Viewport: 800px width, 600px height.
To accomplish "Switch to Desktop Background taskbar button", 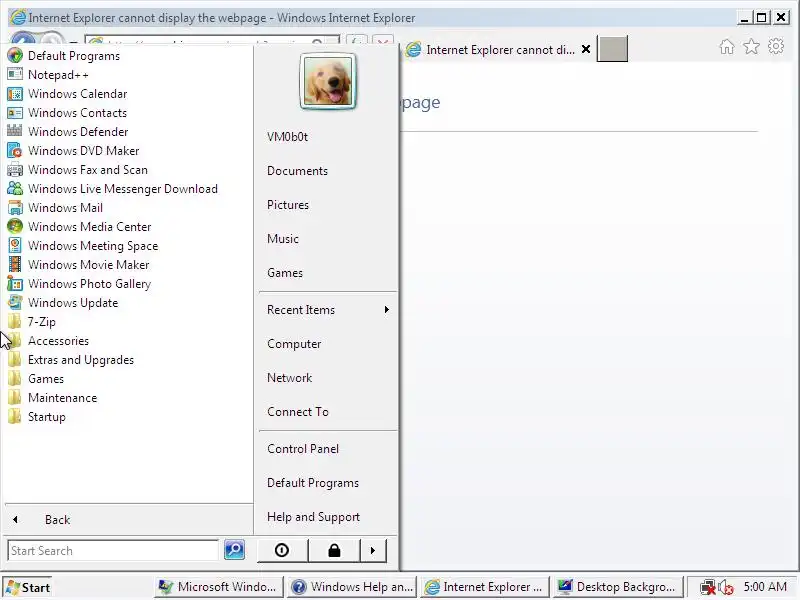I will (618, 587).
